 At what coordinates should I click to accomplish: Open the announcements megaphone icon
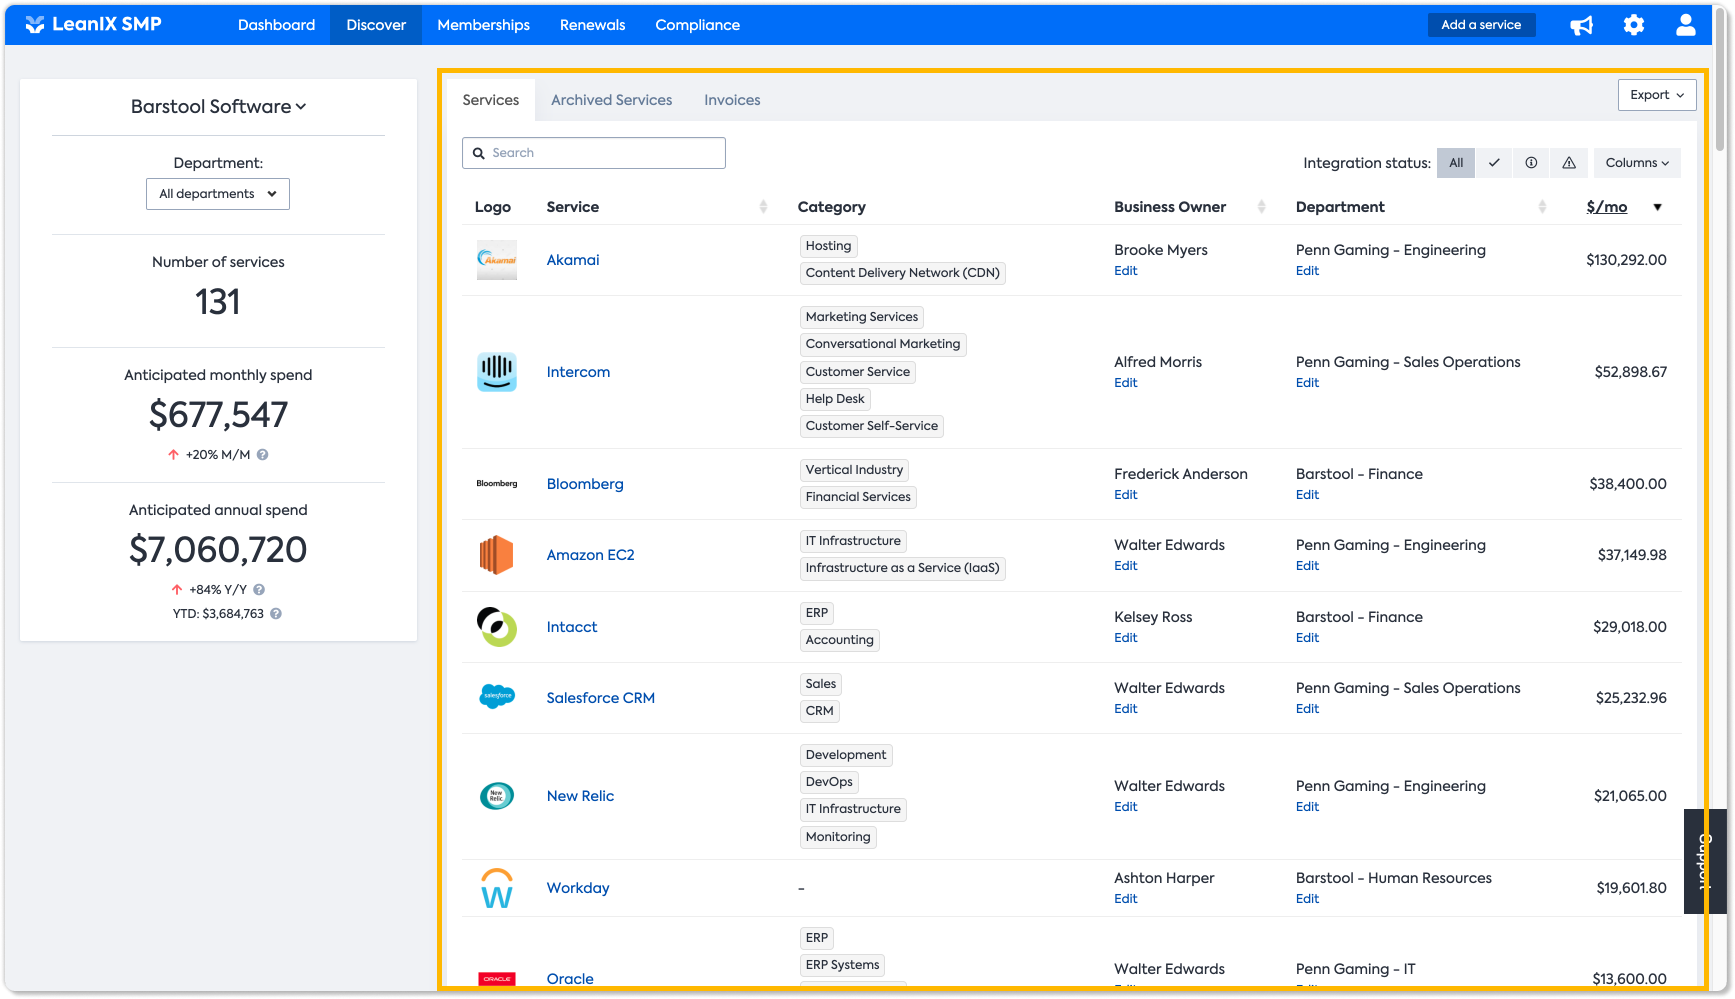[1581, 25]
